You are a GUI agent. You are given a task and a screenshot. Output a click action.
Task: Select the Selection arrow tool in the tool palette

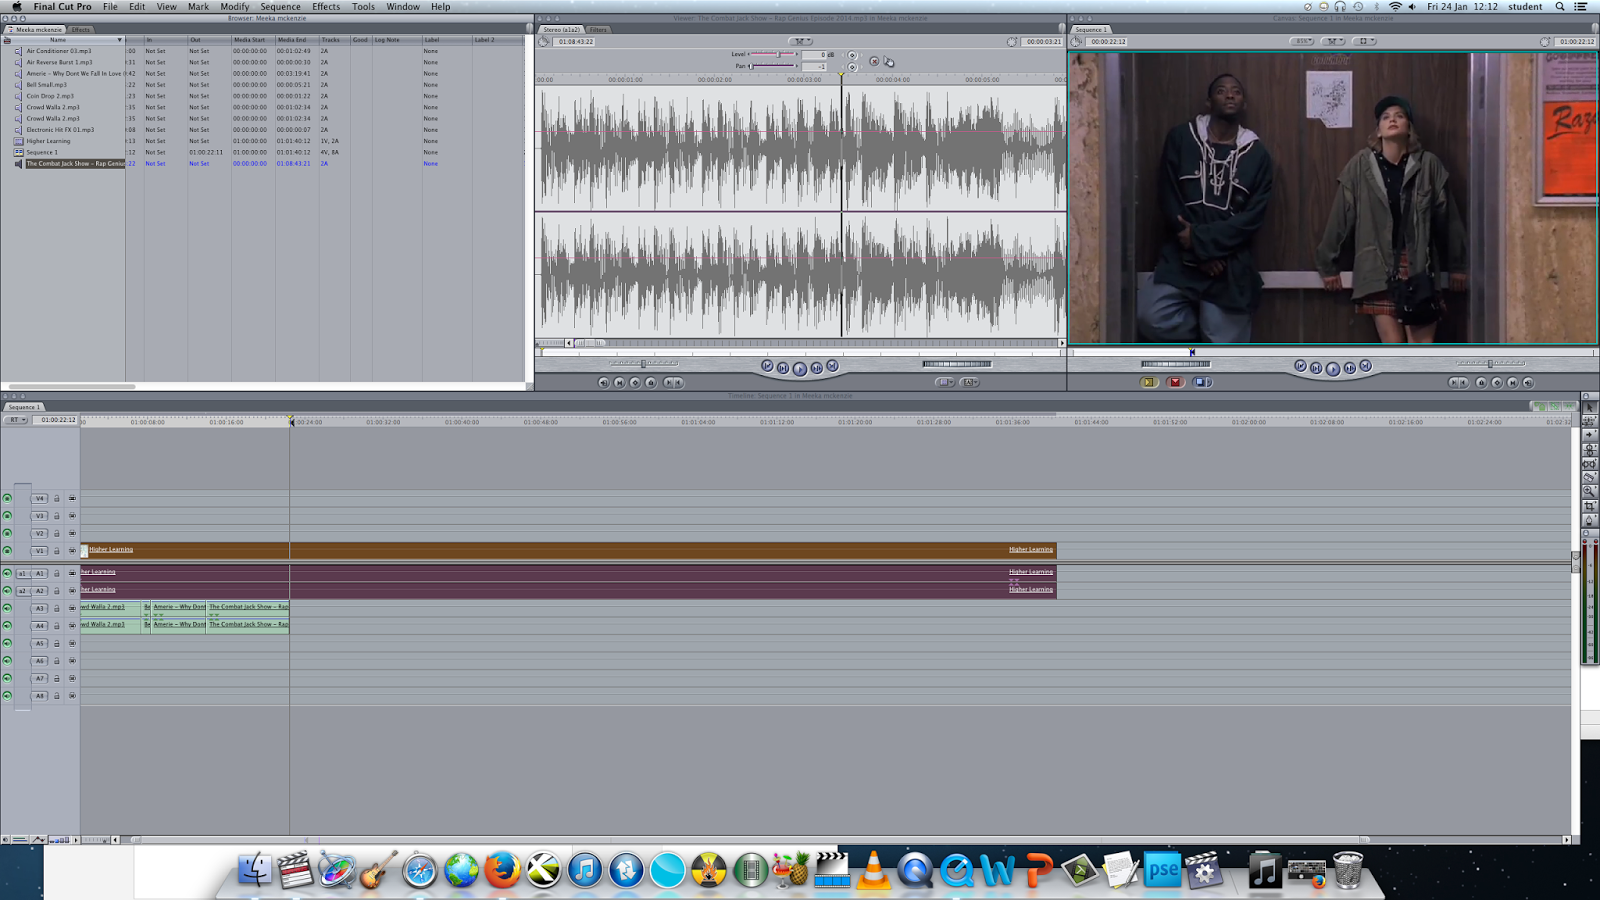coord(1589,408)
